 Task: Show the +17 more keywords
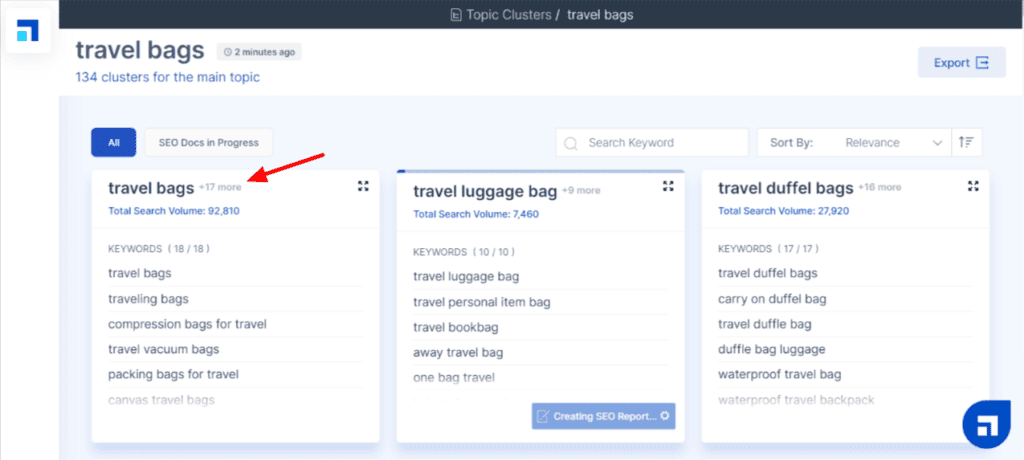[x=220, y=187]
